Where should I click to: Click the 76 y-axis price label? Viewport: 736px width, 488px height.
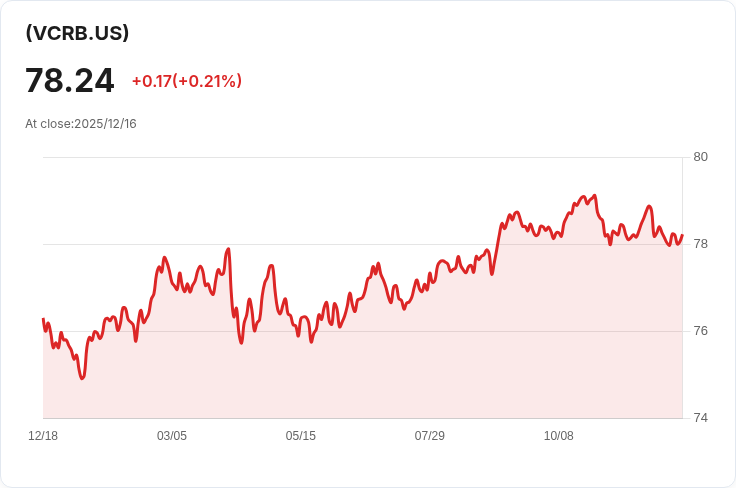[x=700, y=331]
